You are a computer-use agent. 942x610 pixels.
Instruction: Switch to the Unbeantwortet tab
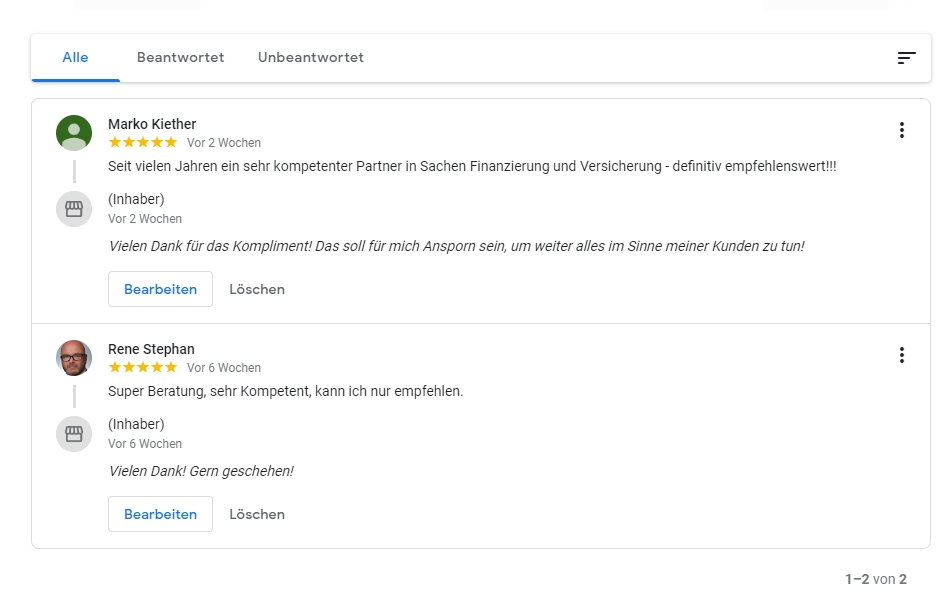click(x=310, y=58)
